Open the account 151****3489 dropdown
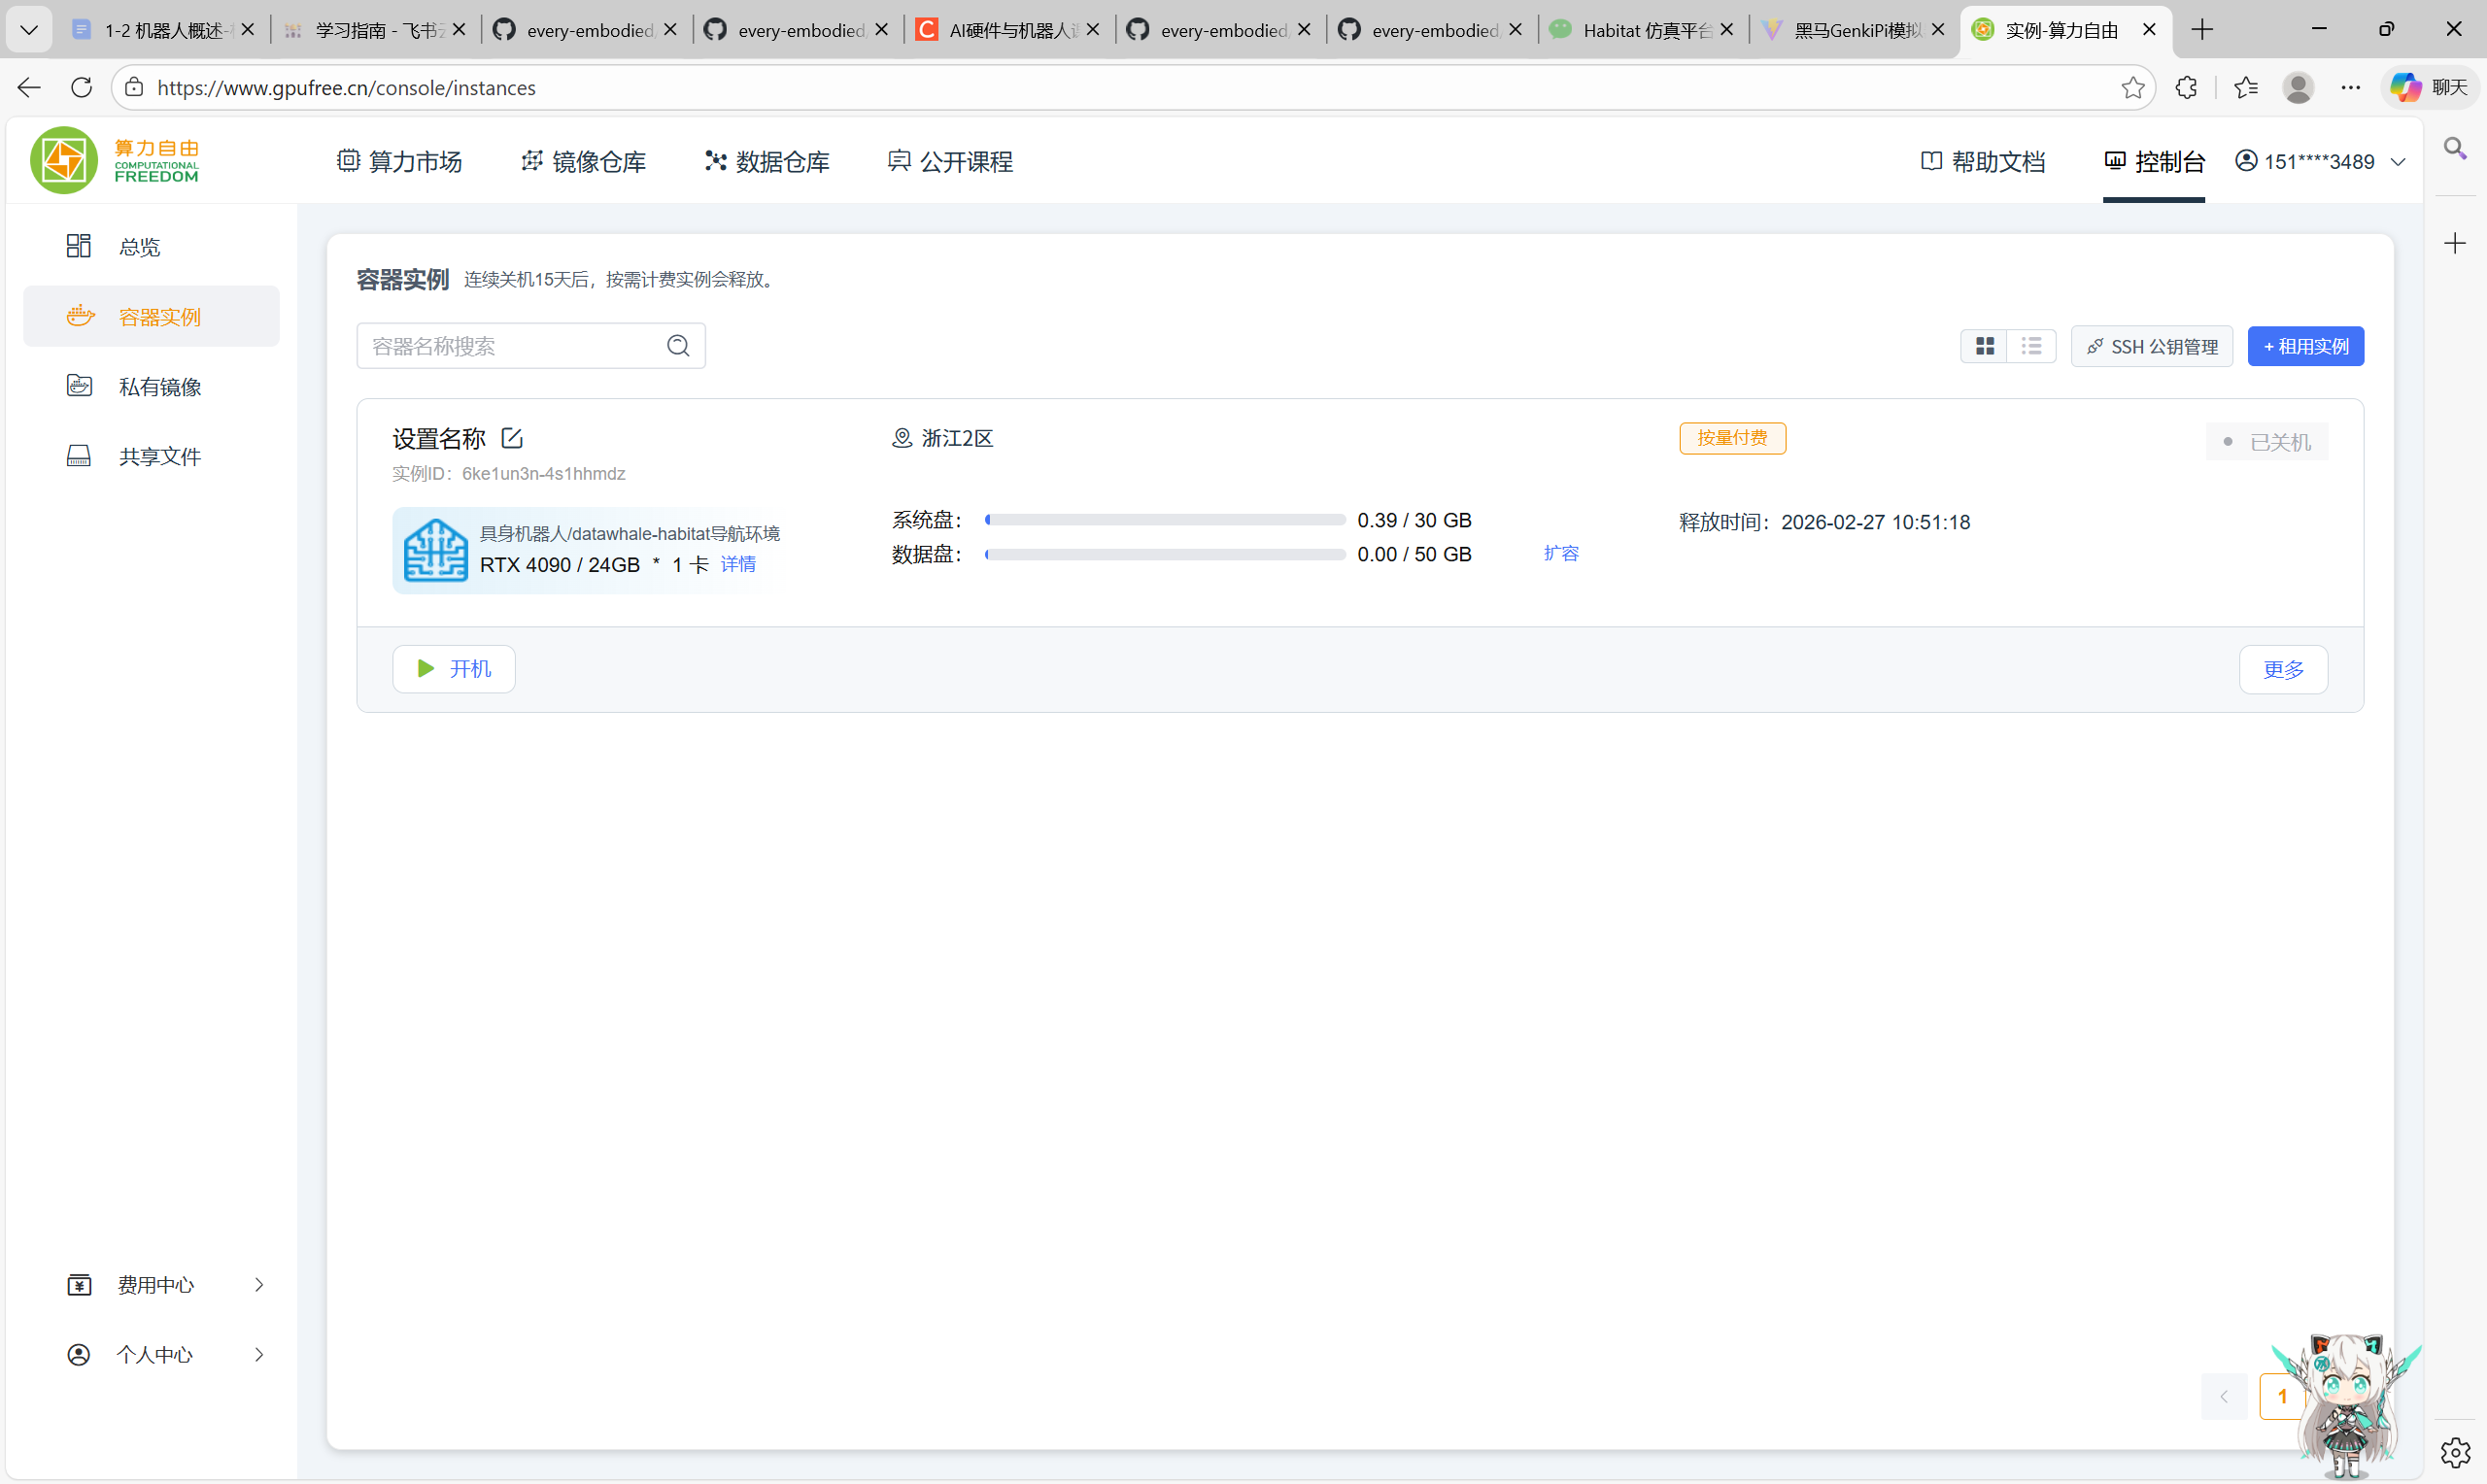The width and height of the screenshot is (2487, 1484). pos(2320,162)
